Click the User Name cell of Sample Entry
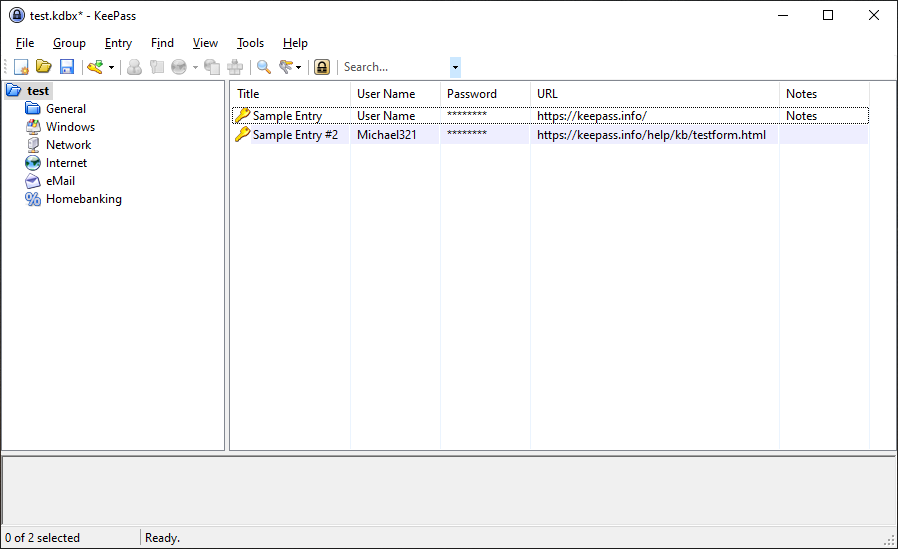 (386, 116)
